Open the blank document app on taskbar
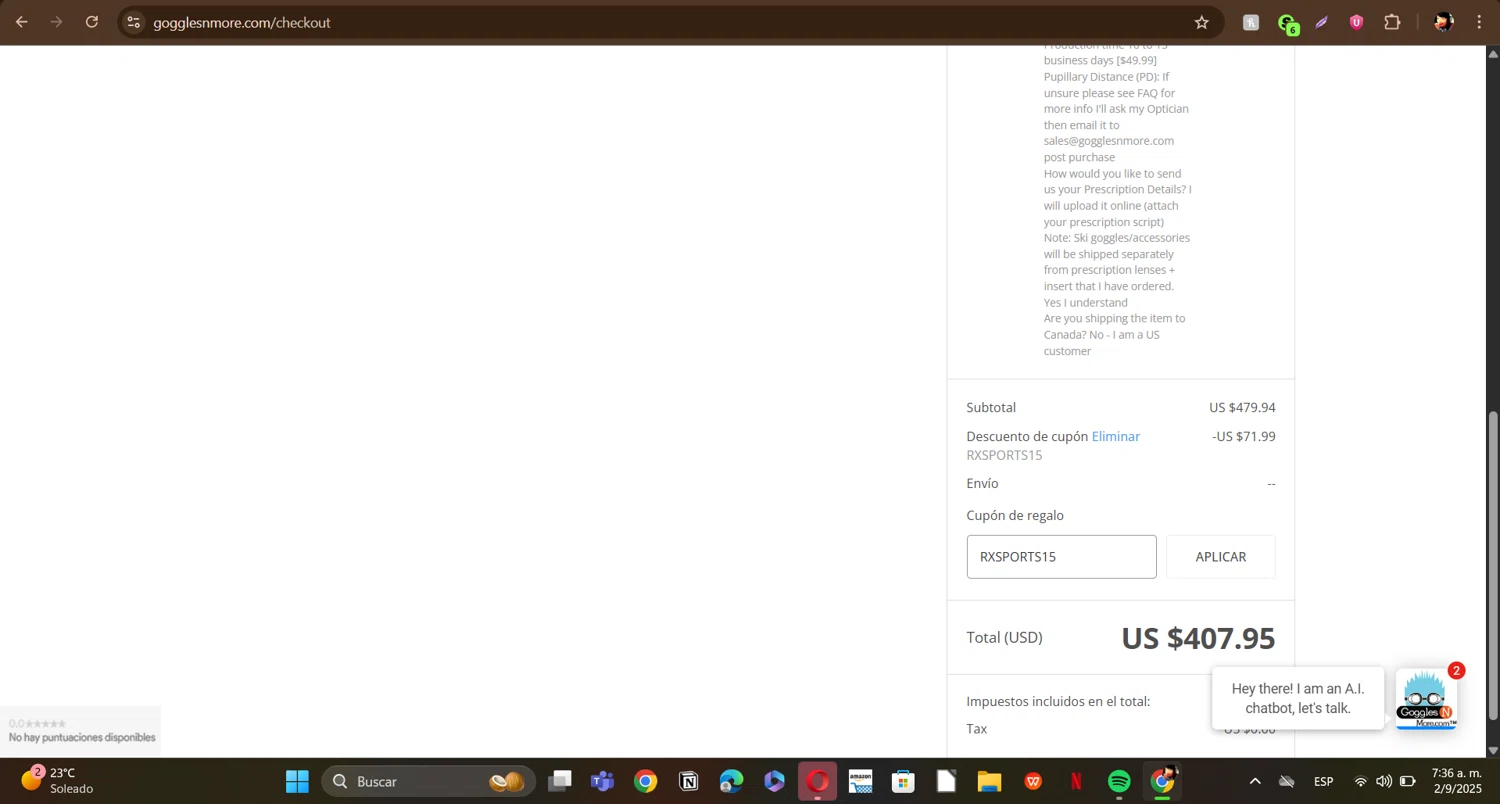 [947, 782]
